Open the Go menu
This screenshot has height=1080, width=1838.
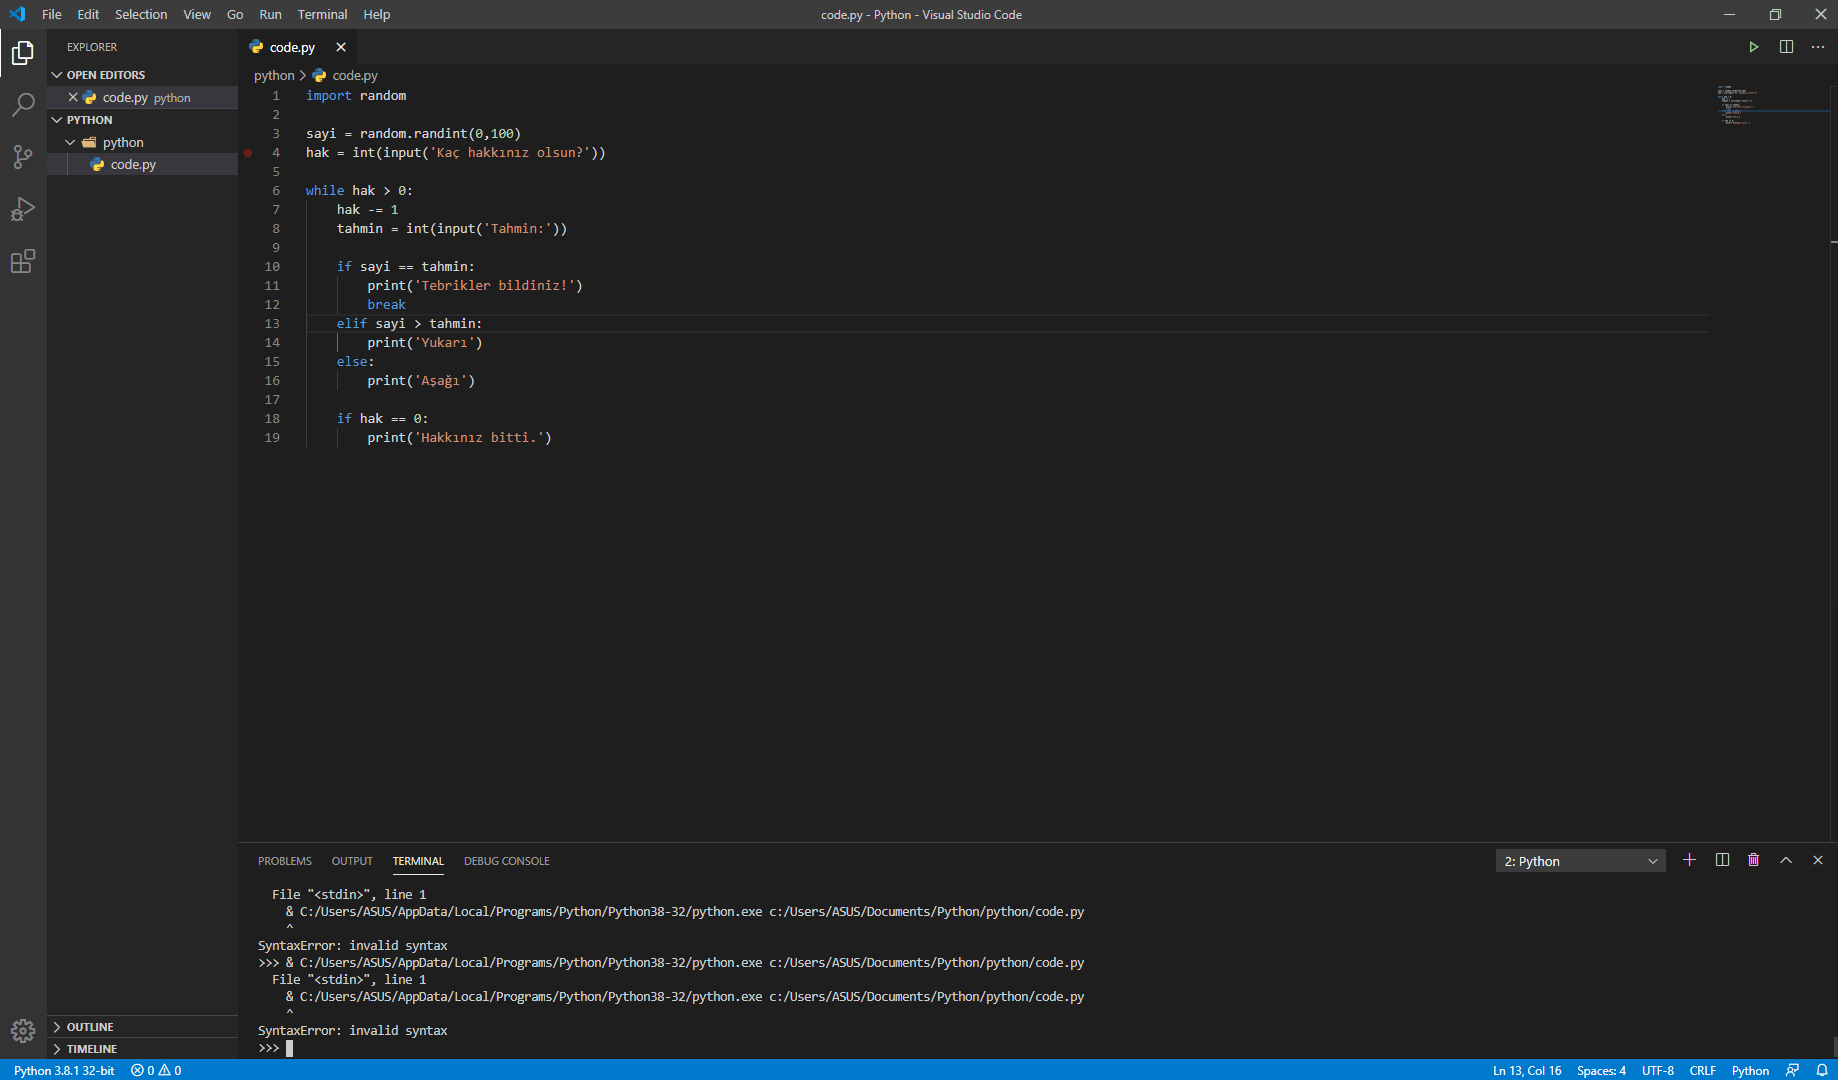coord(235,14)
